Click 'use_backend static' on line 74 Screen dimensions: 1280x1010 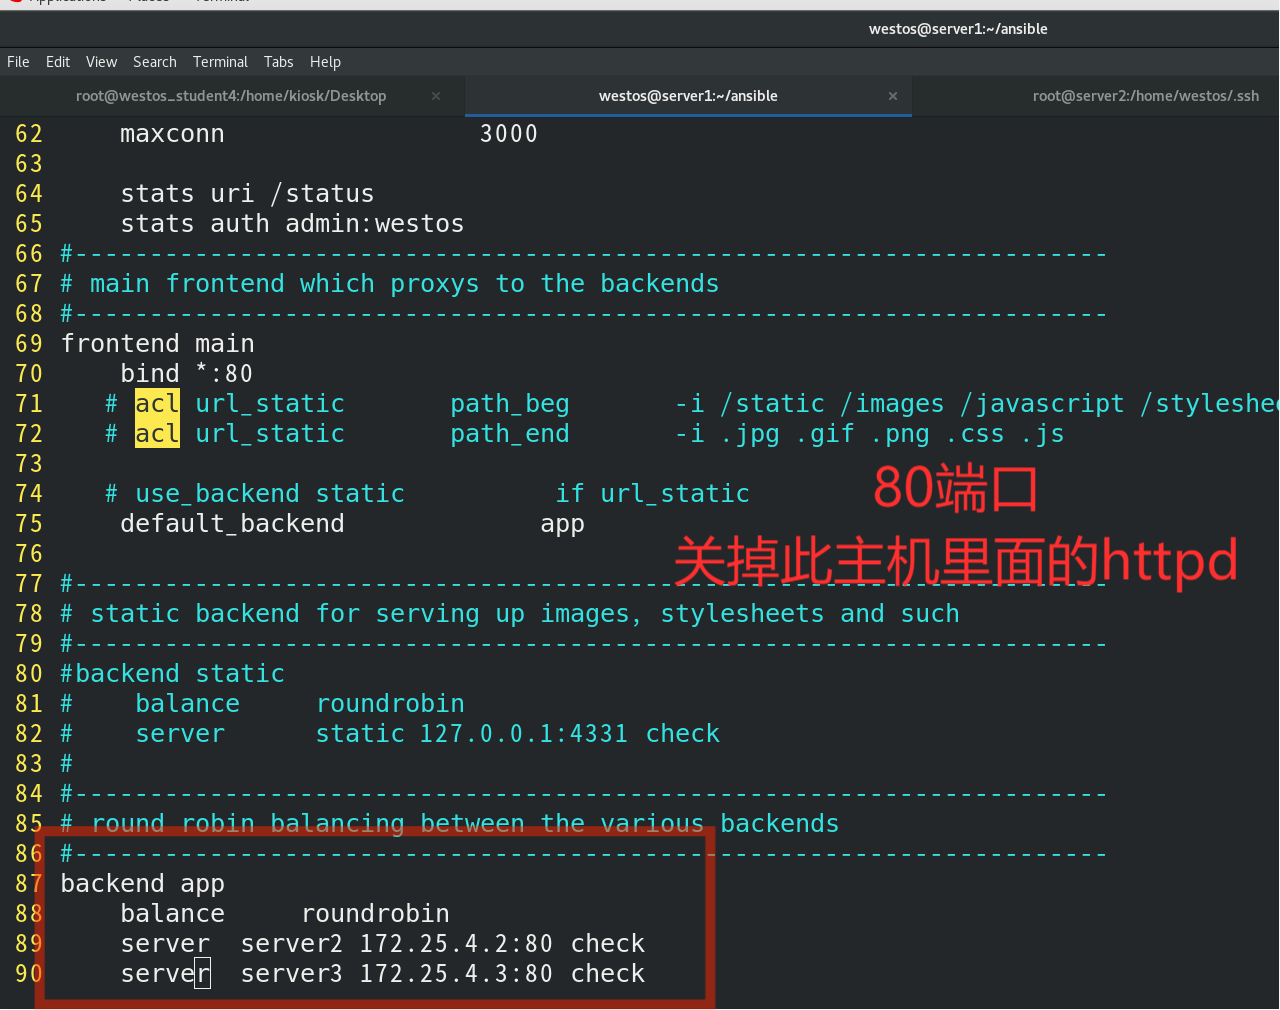[x=270, y=494]
